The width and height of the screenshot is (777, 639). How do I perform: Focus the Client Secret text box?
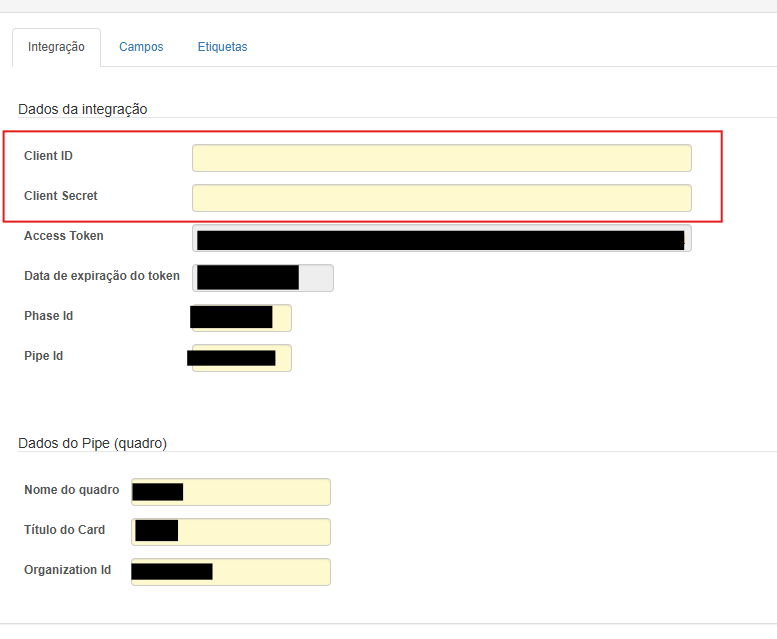pyautogui.click(x=441, y=198)
